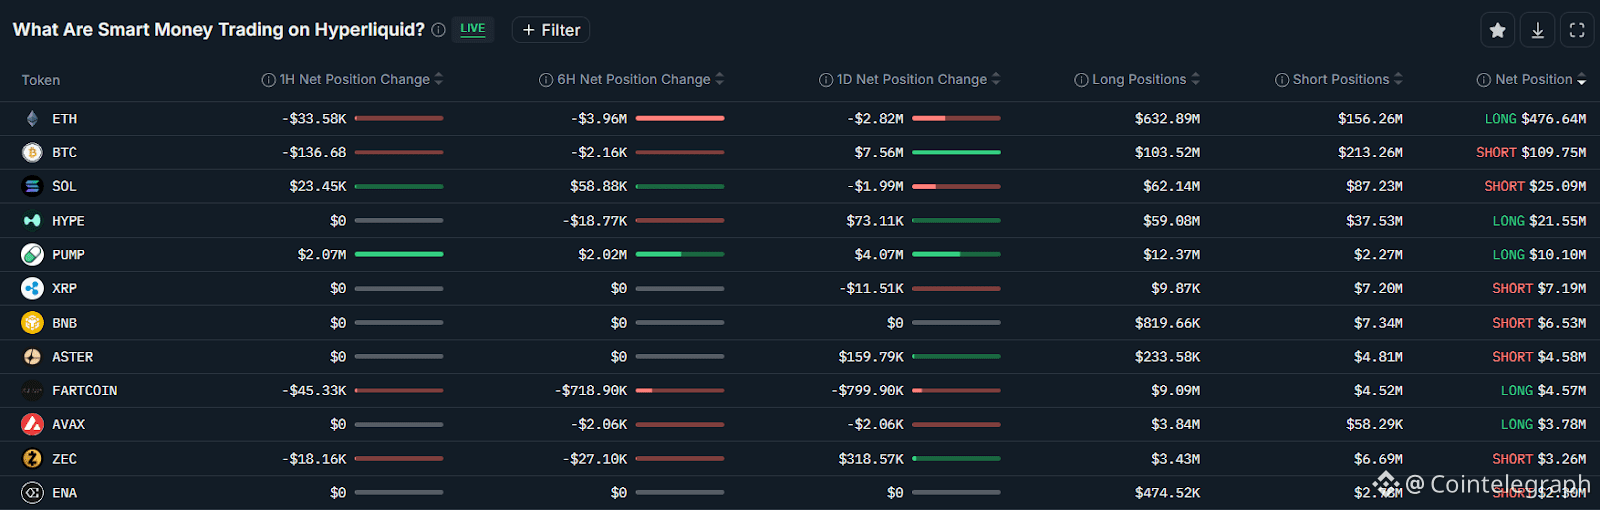Click the star favorite icon
This screenshot has height=510, width=1600.
[1497, 30]
